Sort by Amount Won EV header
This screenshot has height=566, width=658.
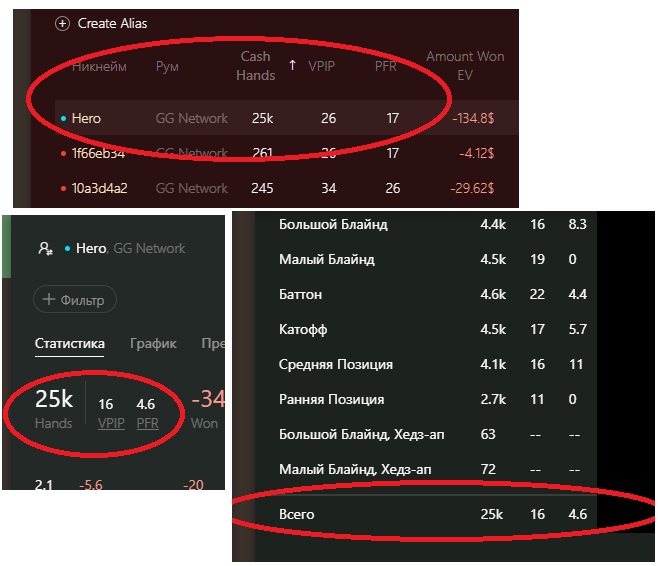pos(465,66)
